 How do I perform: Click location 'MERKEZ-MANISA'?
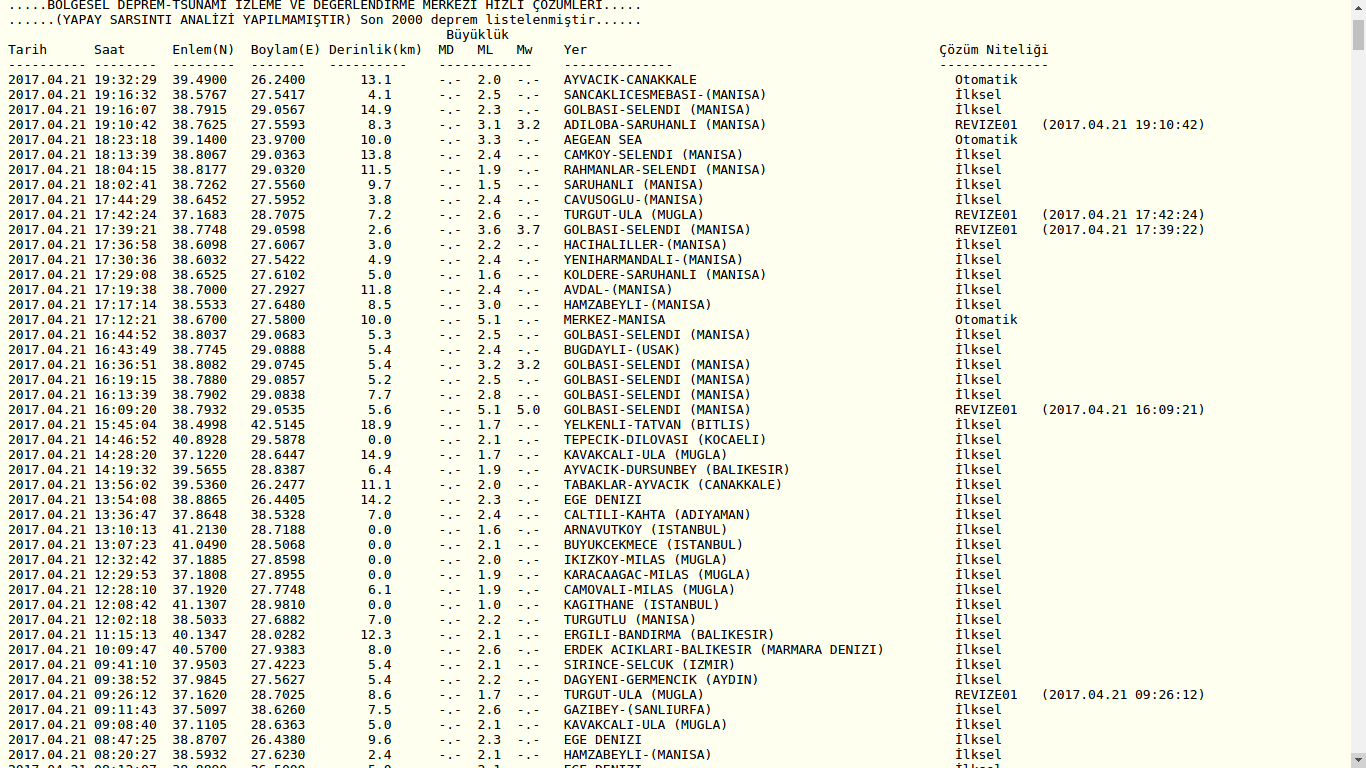(x=614, y=320)
